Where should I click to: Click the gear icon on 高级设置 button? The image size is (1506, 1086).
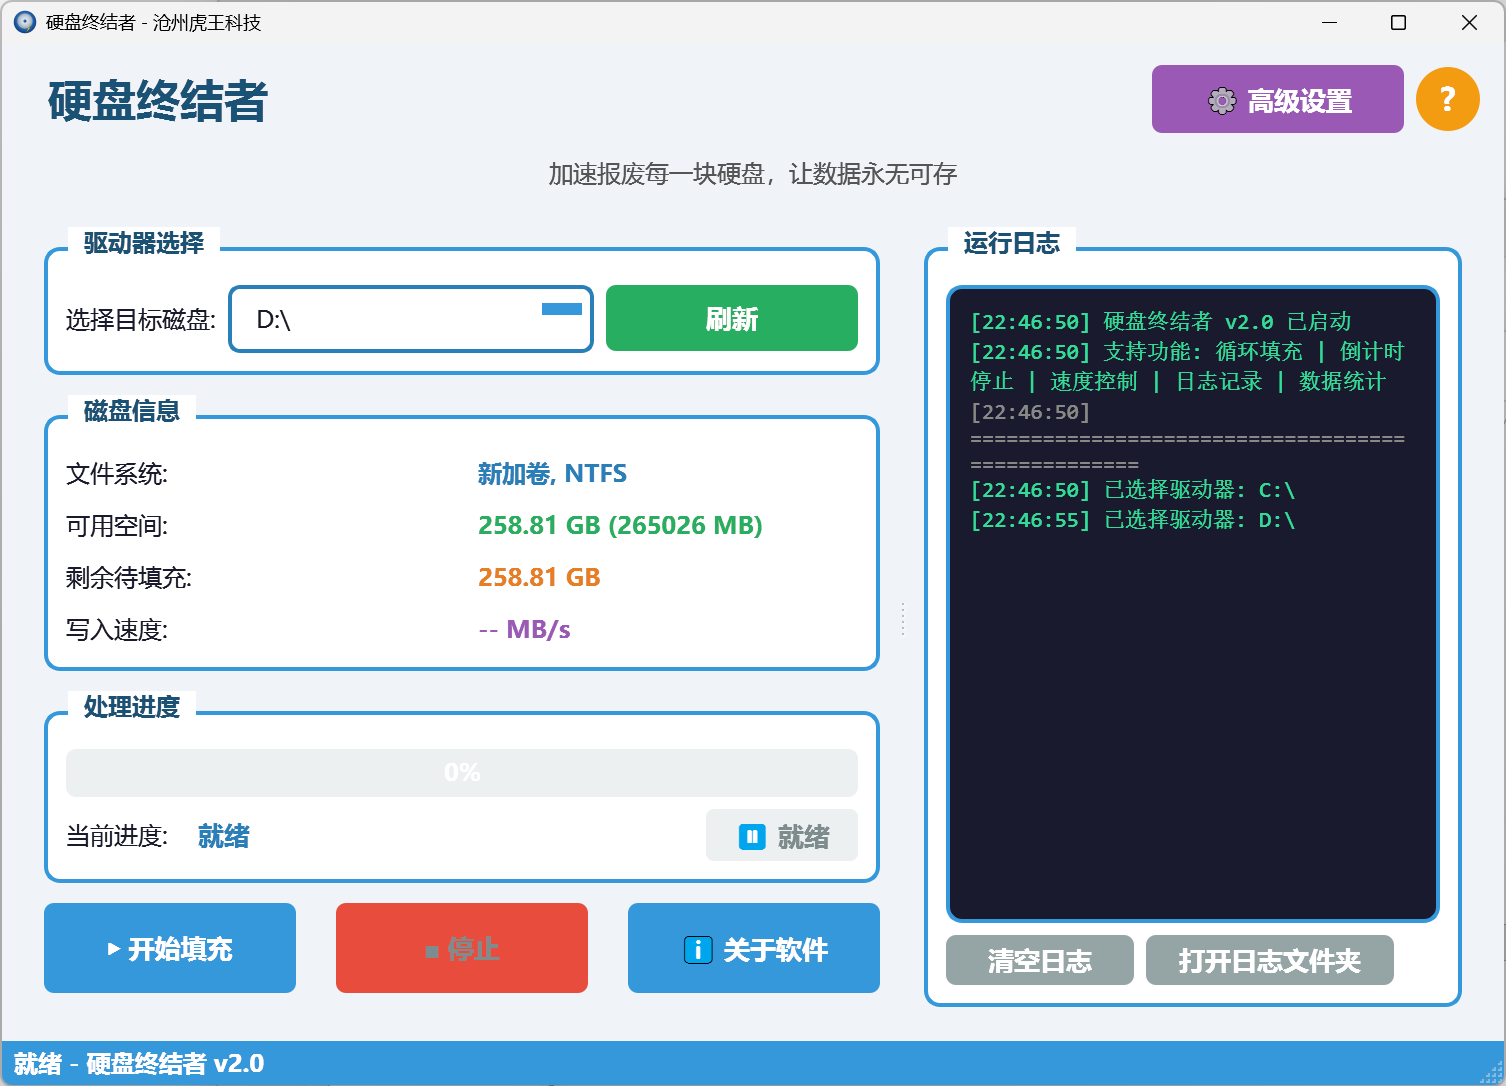point(1221,100)
